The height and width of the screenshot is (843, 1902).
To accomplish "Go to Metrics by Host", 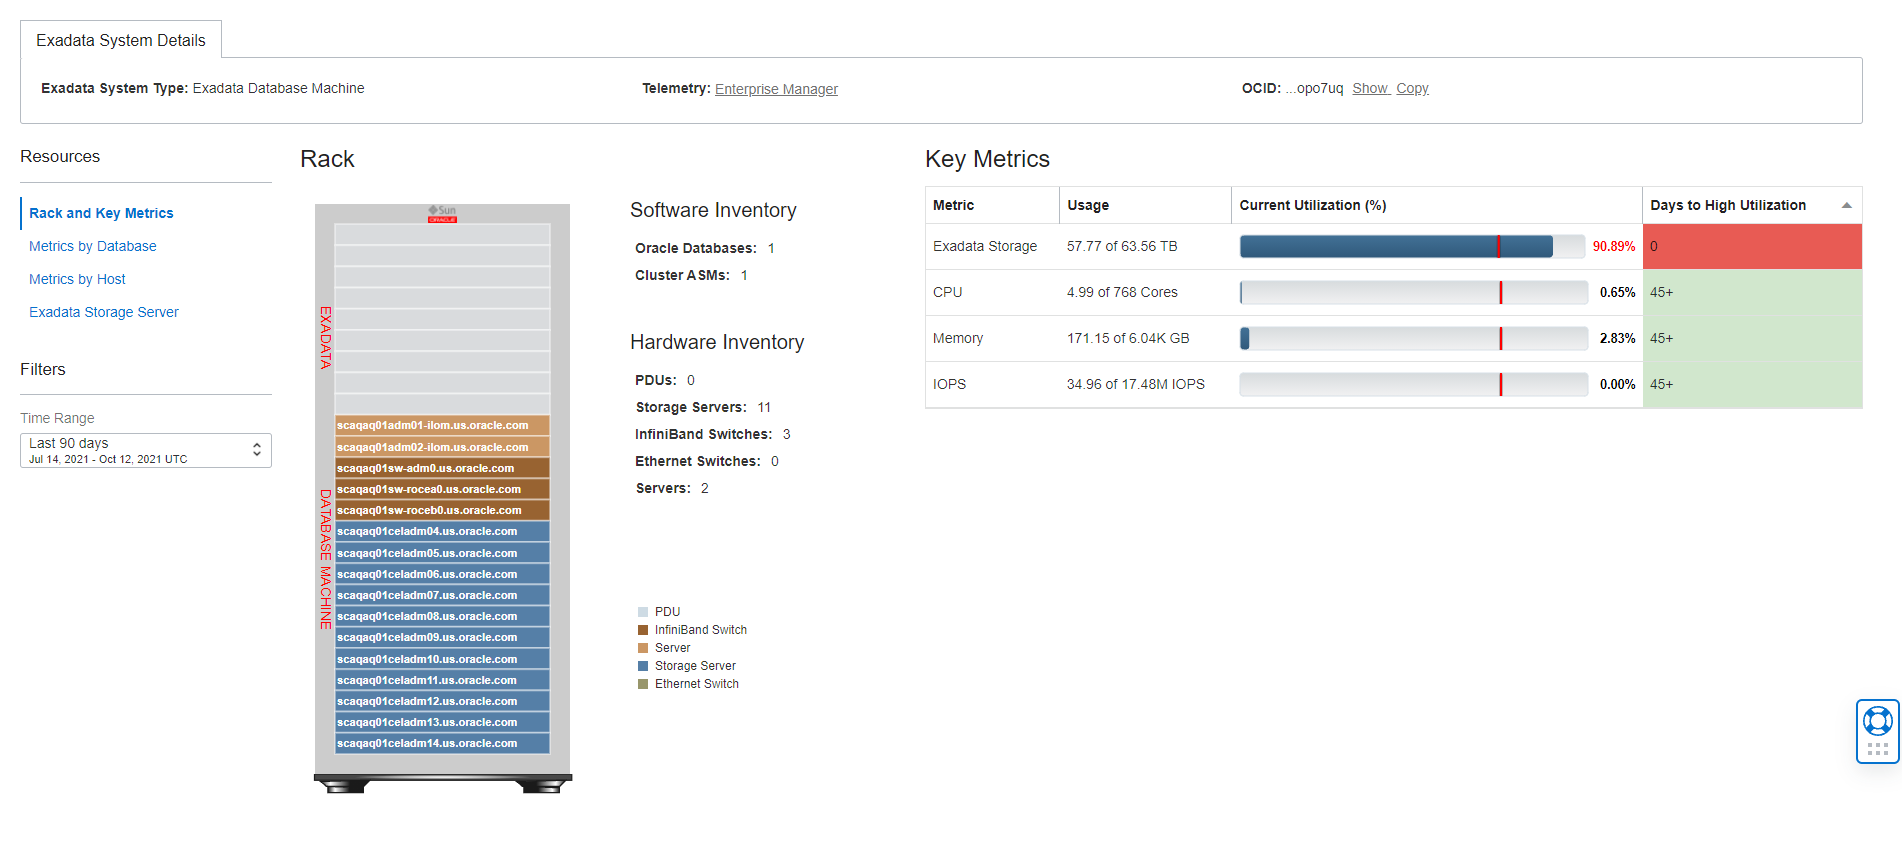I will pos(77,279).
